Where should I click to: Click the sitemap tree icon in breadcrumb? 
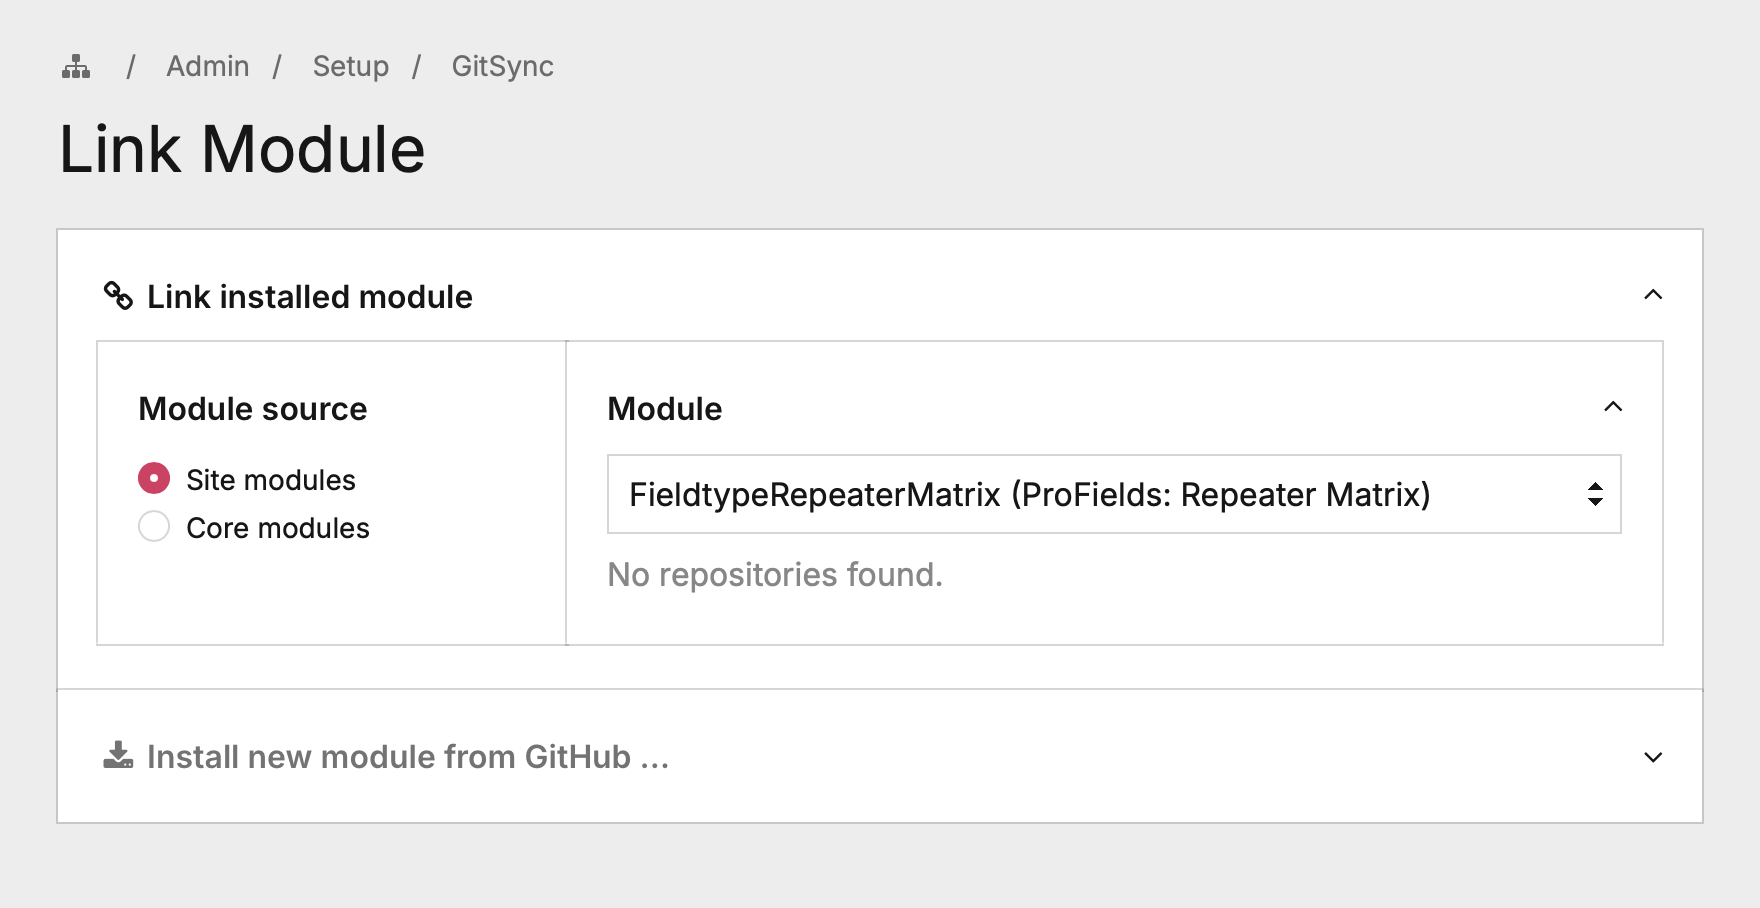coord(76,67)
